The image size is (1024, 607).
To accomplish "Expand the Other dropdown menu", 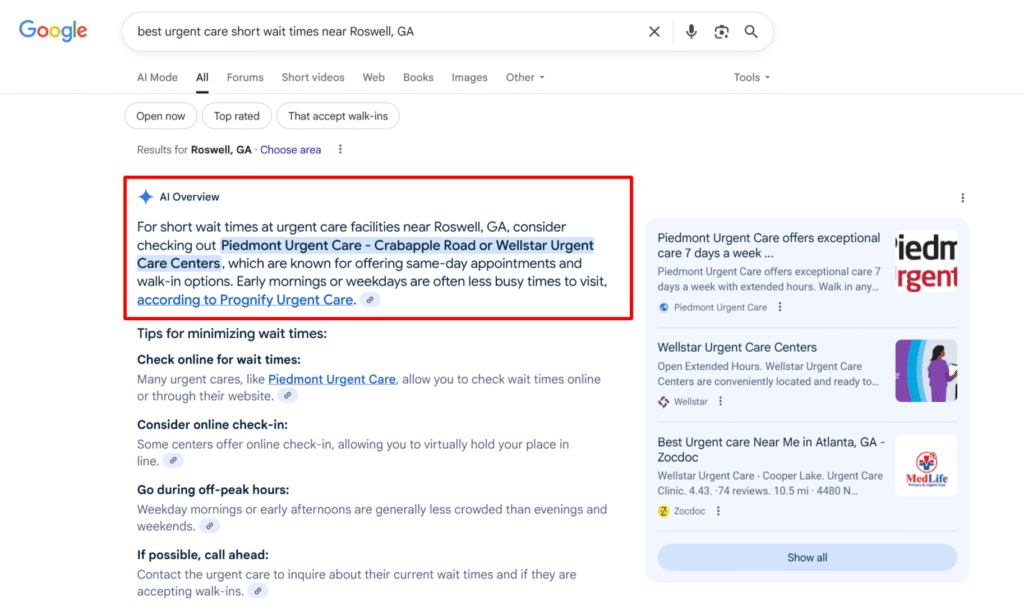I will click(525, 77).
